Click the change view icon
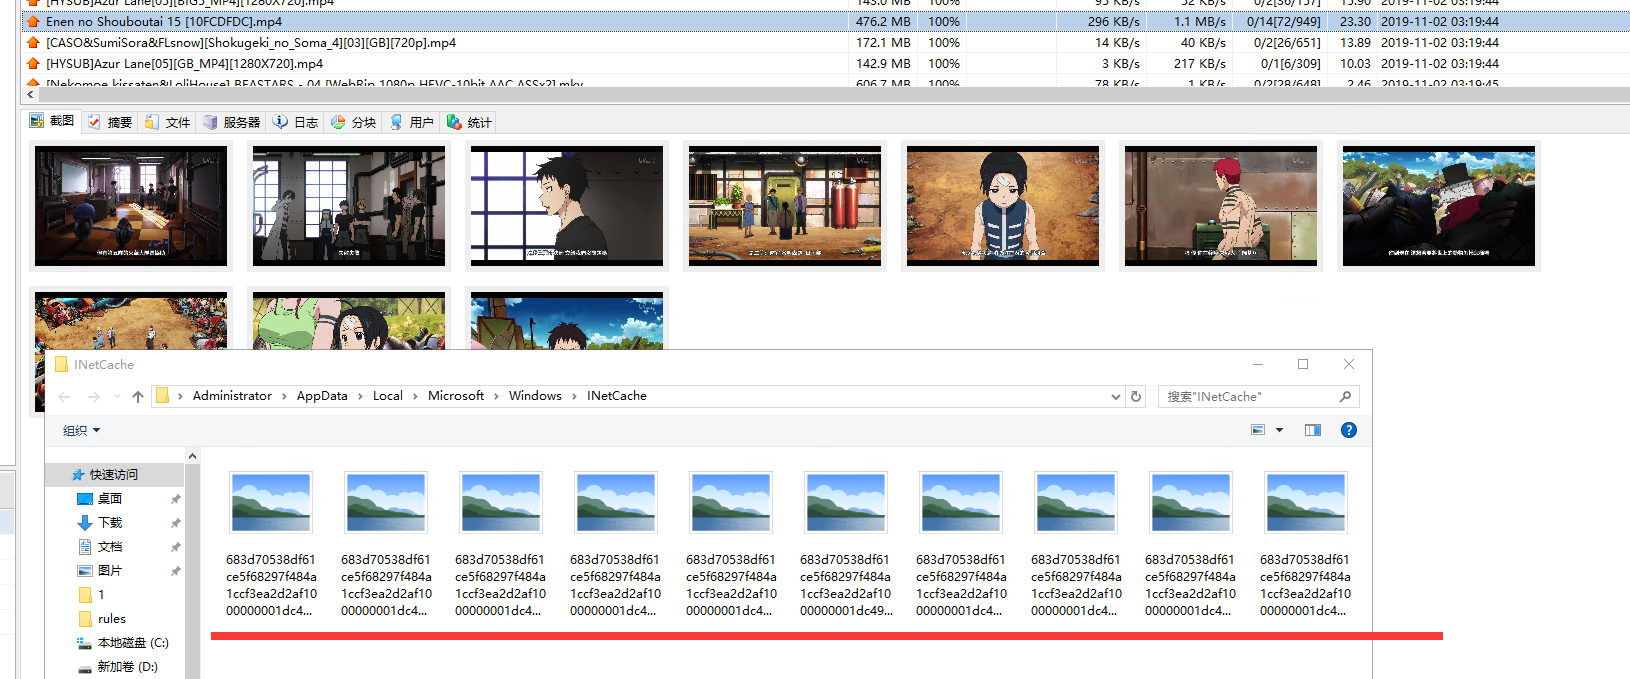This screenshot has width=1630, height=679. [1258, 430]
